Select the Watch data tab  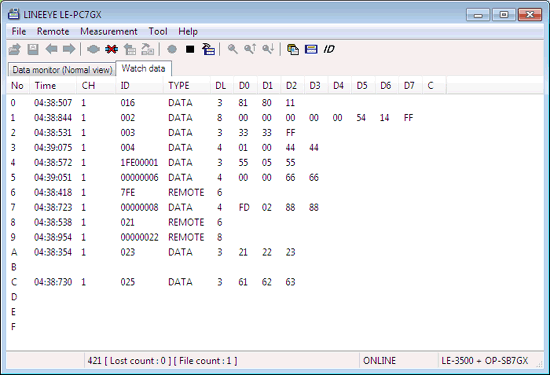143,68
